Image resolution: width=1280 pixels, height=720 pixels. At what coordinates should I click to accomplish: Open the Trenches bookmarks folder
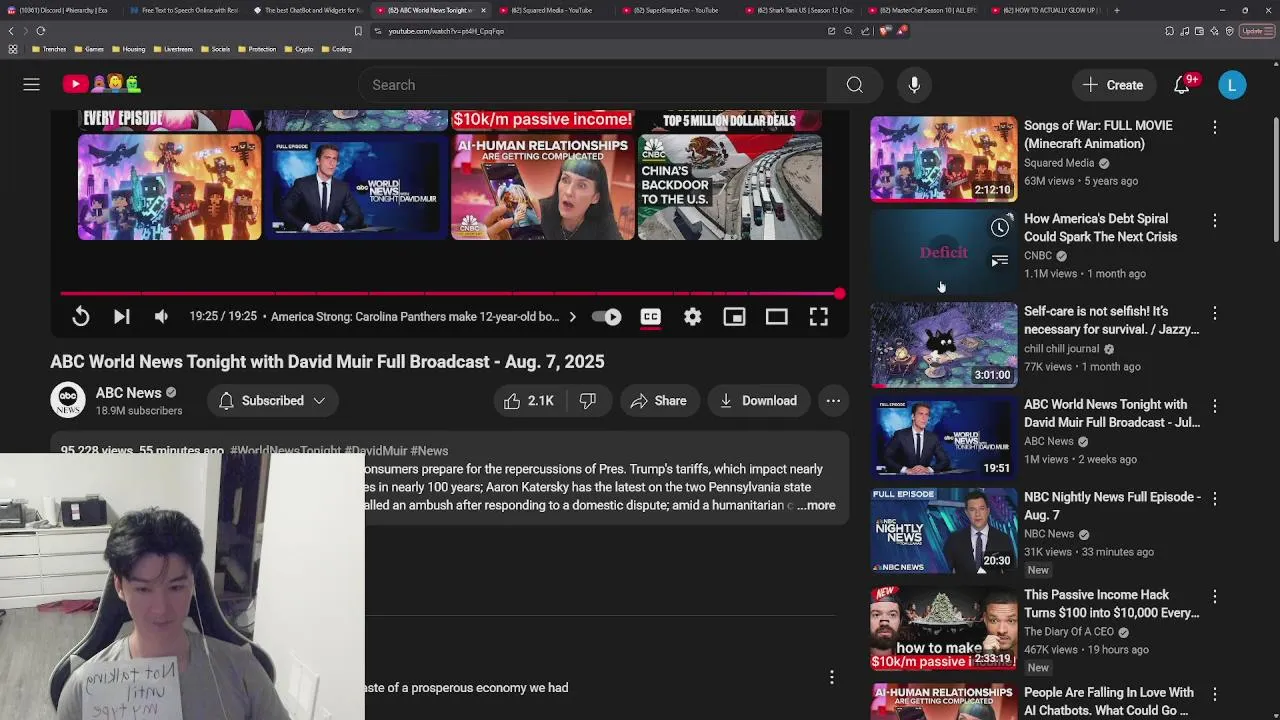click(49, 49)
